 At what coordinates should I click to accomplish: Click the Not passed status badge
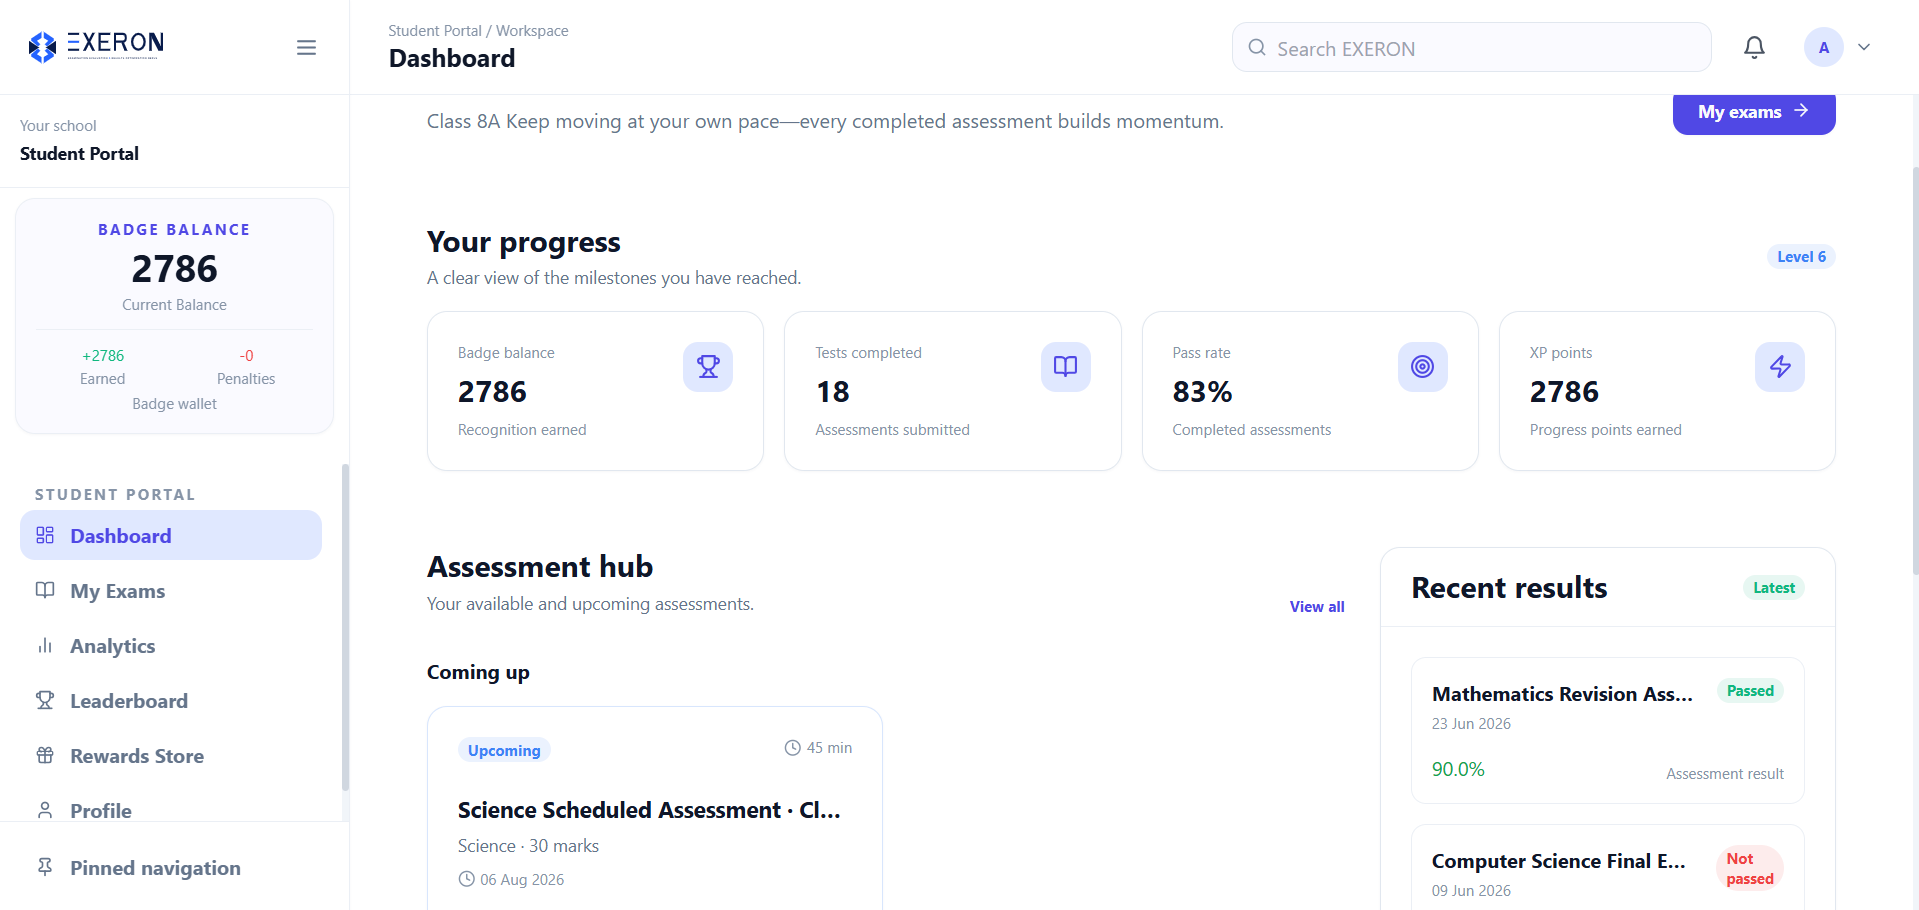tap(1750, 869)
